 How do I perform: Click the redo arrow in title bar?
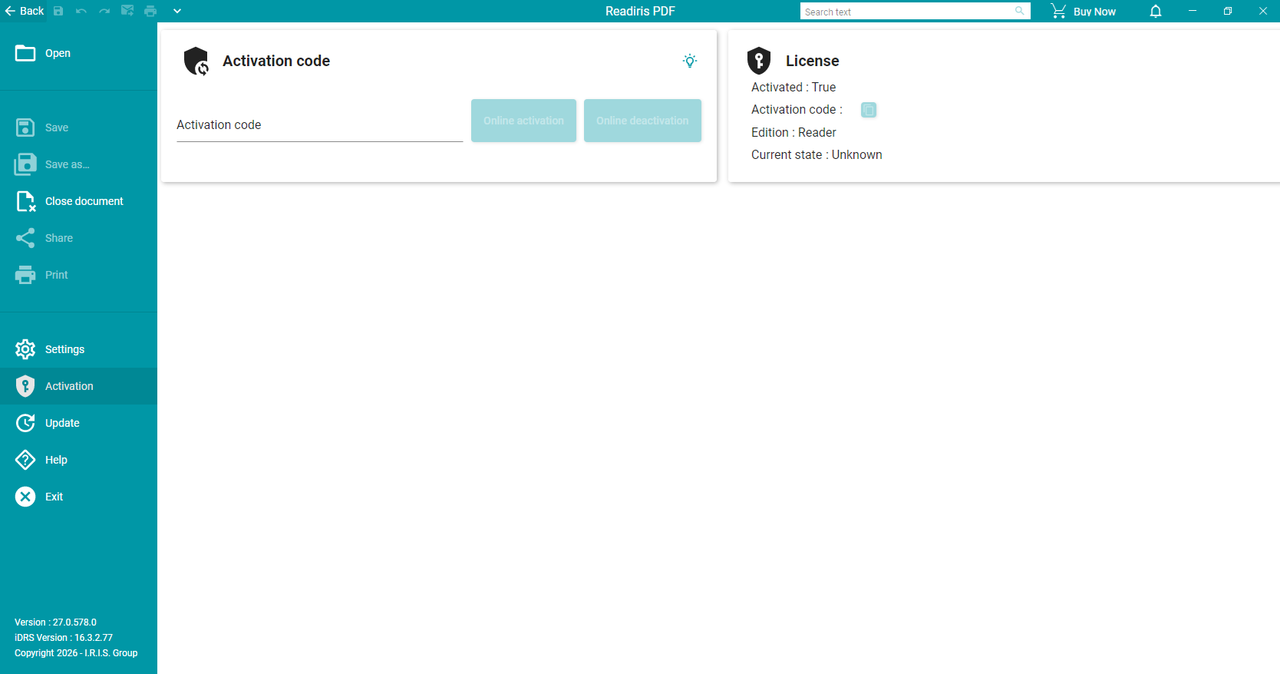(104, 11)
